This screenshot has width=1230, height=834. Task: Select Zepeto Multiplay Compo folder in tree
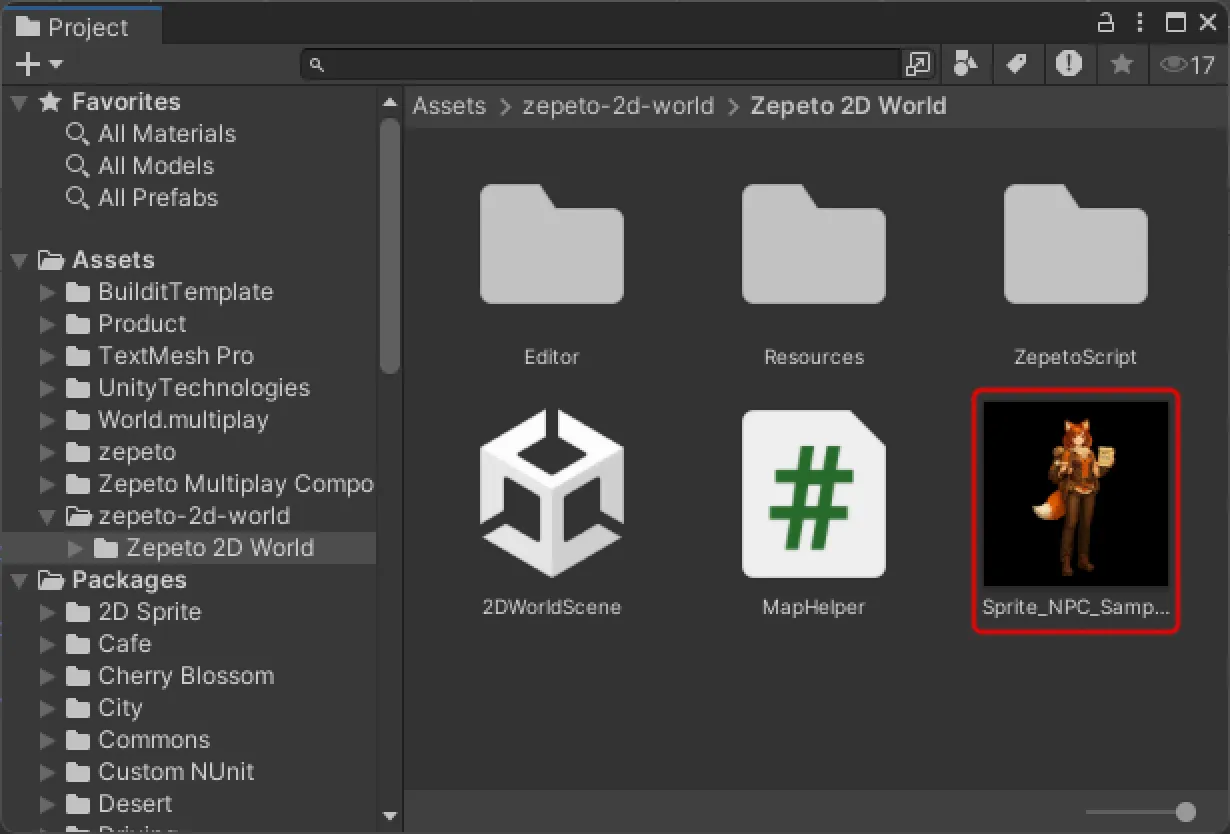pos(219,484)
